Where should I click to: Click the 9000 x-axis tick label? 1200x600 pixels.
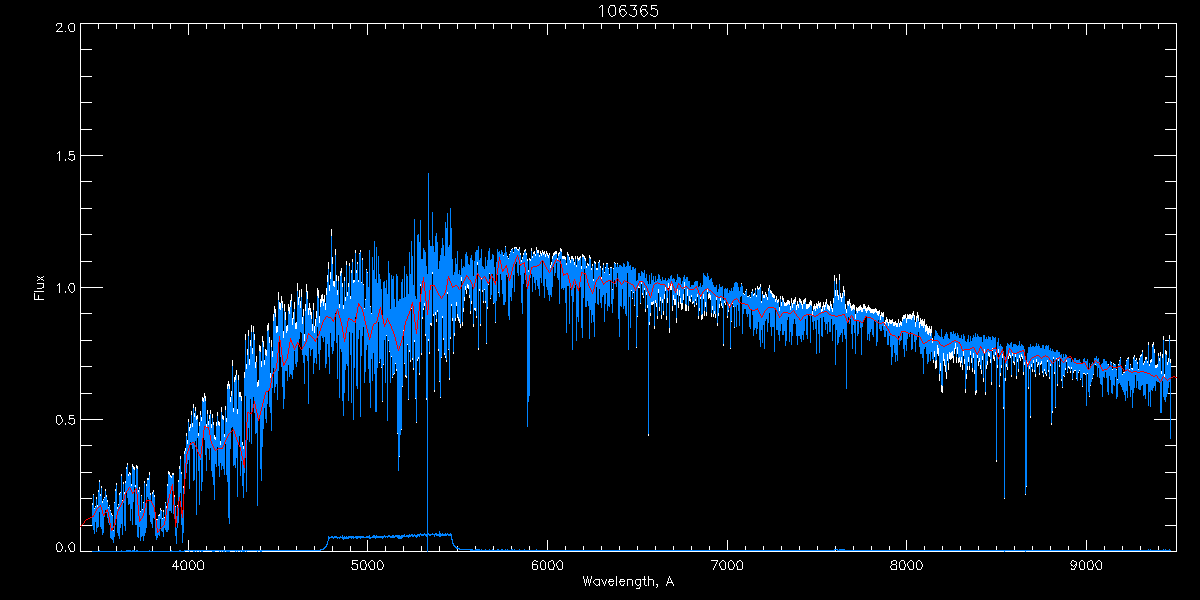(1087, 565)
